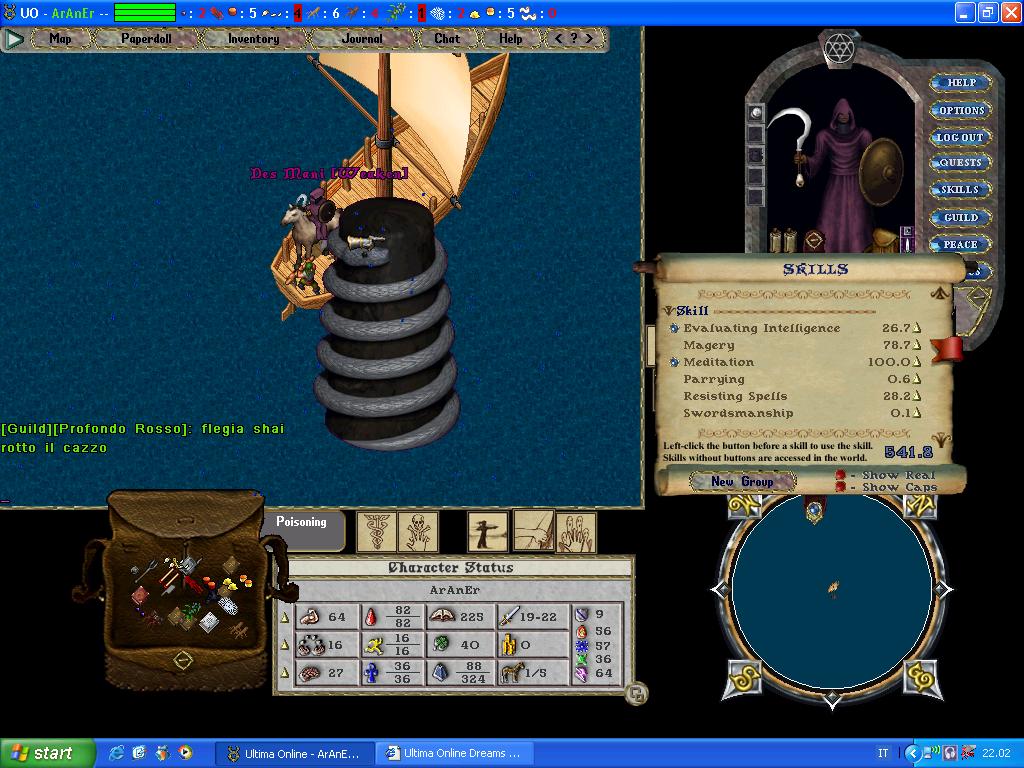Click the horse followers icon in Character Status

coord(511,673)
